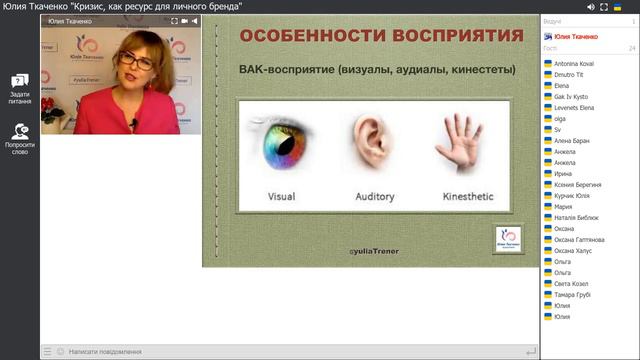Click the flag icon next to Света Козел

[x=548, y=284]
